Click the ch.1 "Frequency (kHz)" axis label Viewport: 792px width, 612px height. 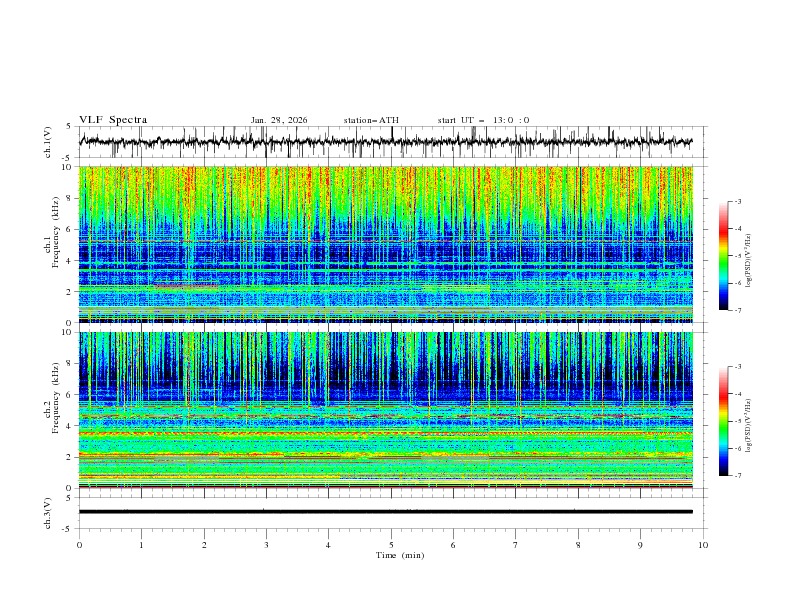[56, 230]
